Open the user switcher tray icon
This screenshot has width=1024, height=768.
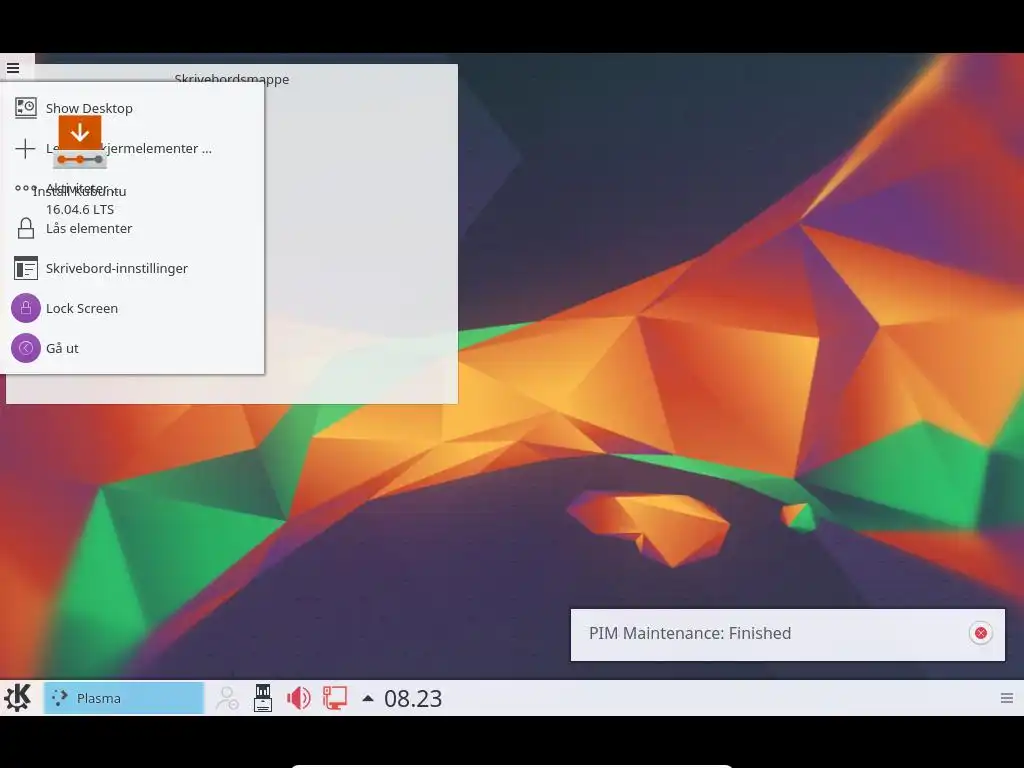click(227, 697)
